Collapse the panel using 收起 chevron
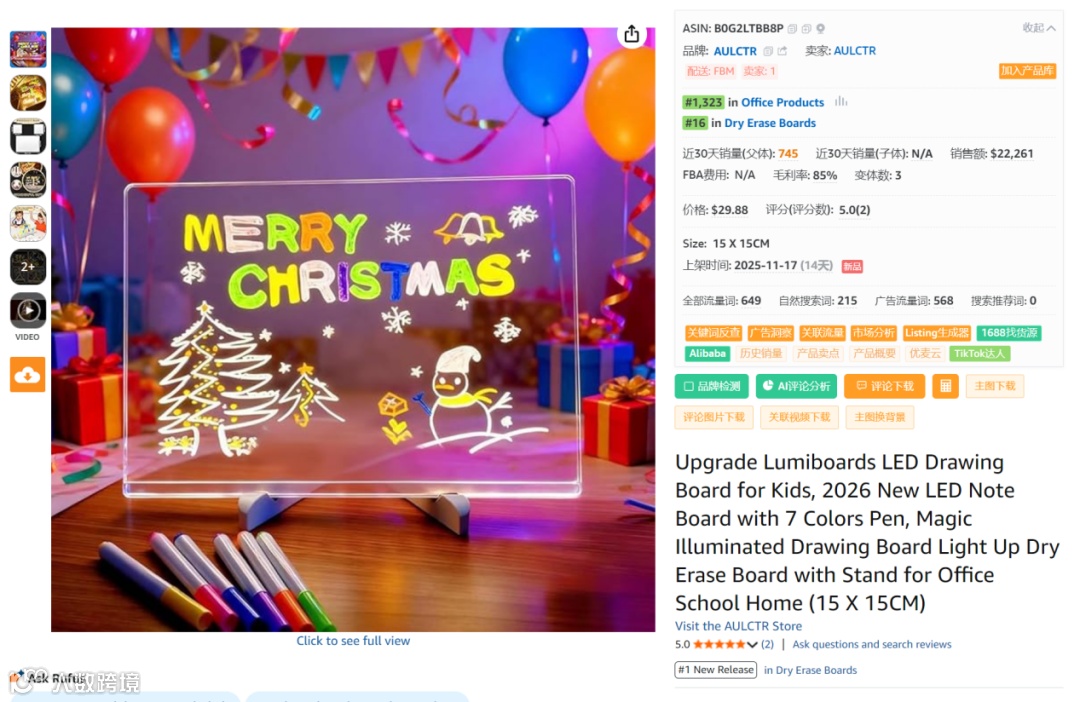This screenshot has width=1080, height=702. [x=1039, y=28]
